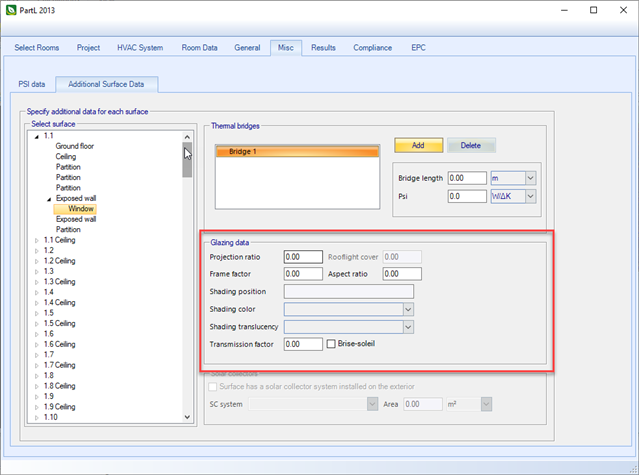Collapse the 1.1 room tree node

click(37, 136)
